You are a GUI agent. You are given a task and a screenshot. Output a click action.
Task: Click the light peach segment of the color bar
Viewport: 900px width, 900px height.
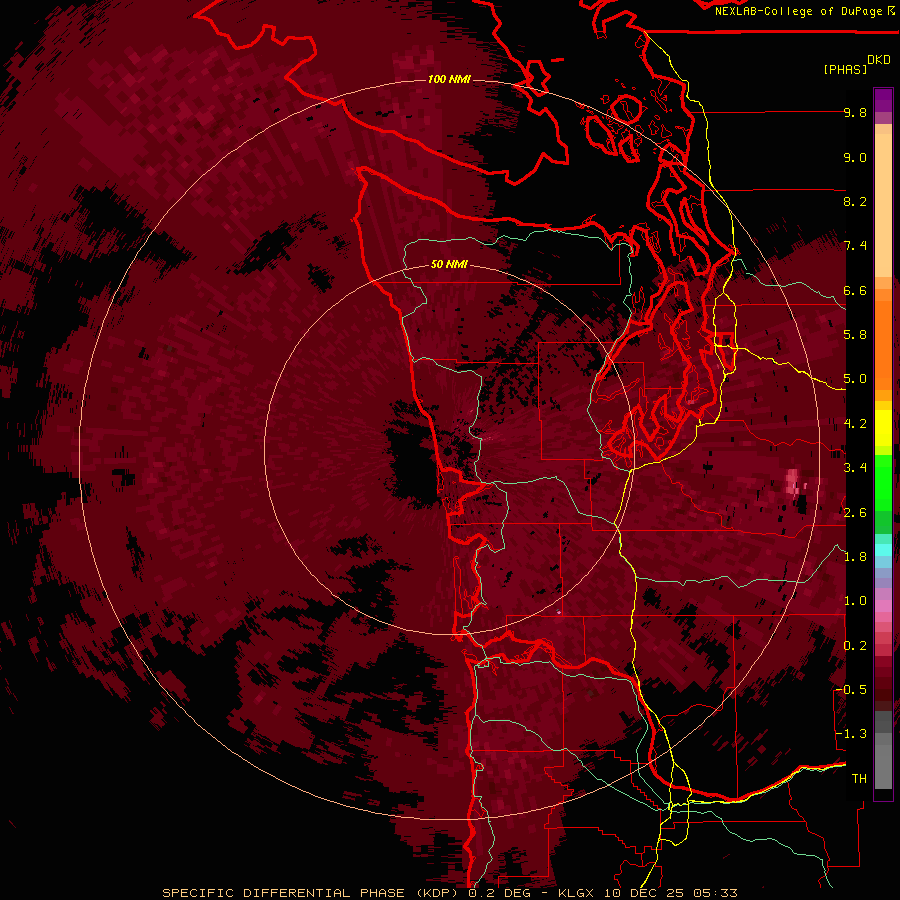point(883,205)
